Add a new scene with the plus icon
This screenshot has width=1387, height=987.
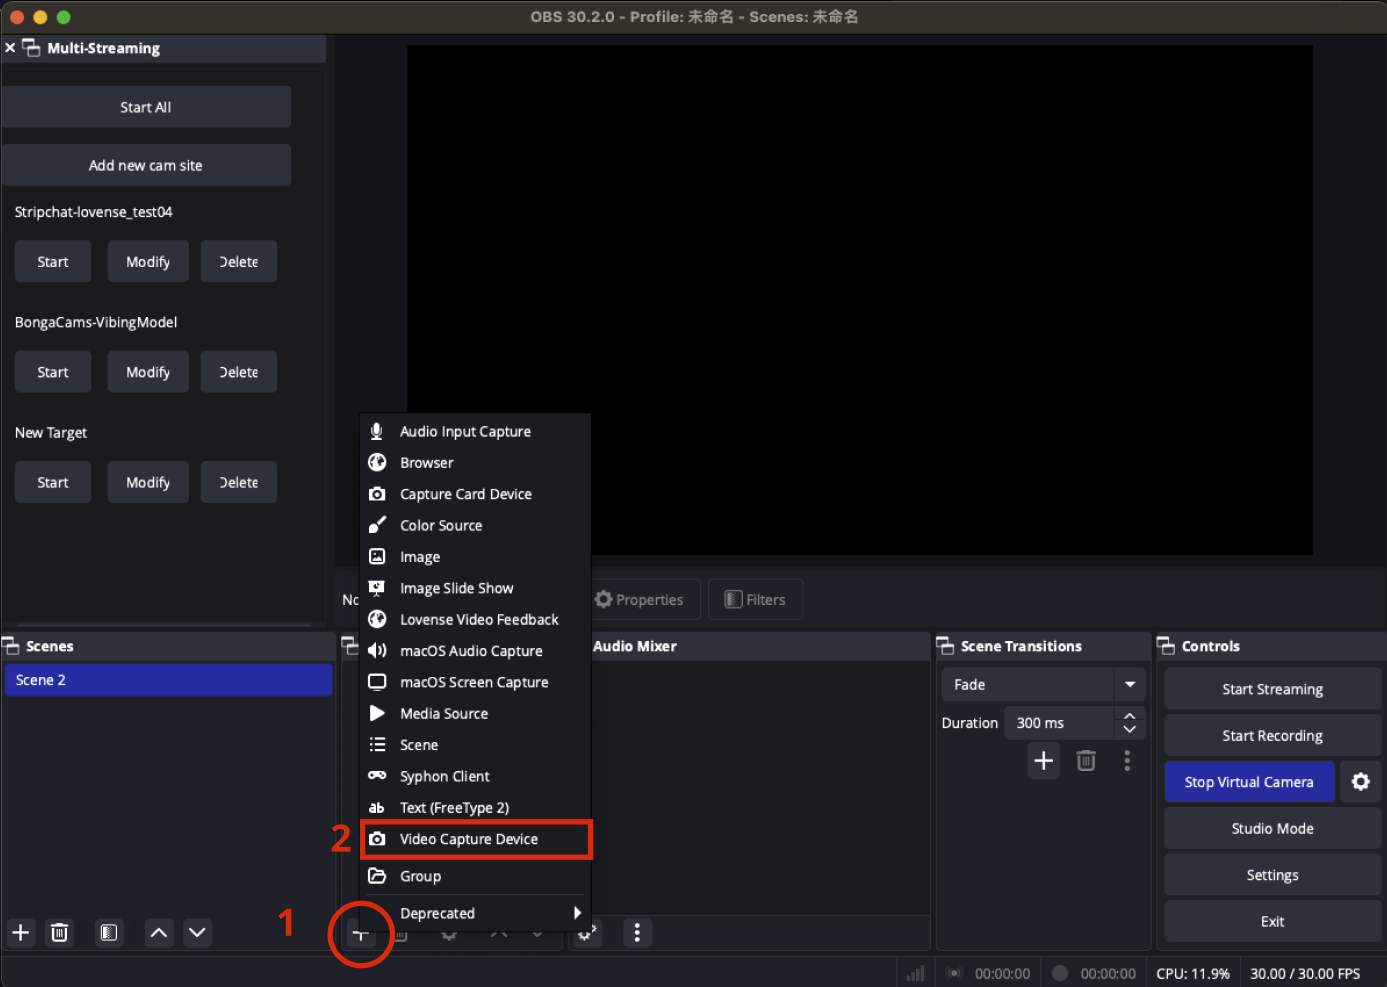20,932
